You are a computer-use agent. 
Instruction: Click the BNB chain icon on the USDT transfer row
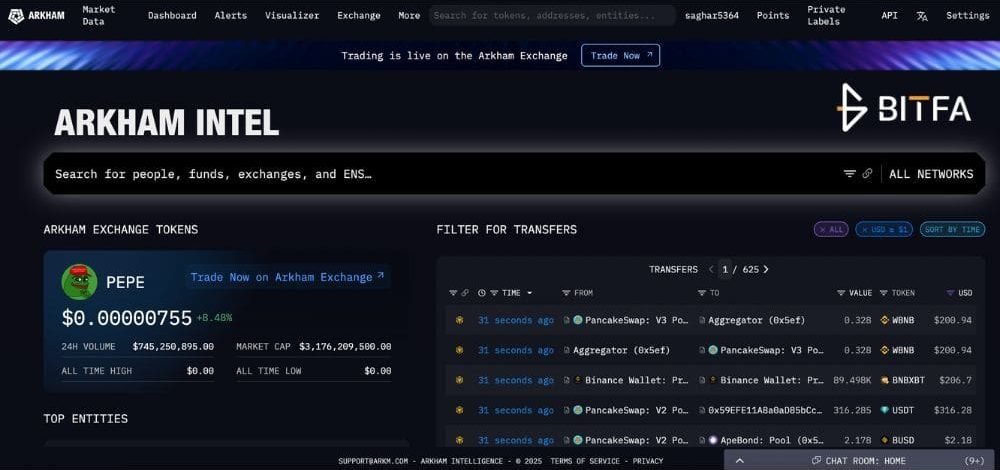(x=459, y=410)
